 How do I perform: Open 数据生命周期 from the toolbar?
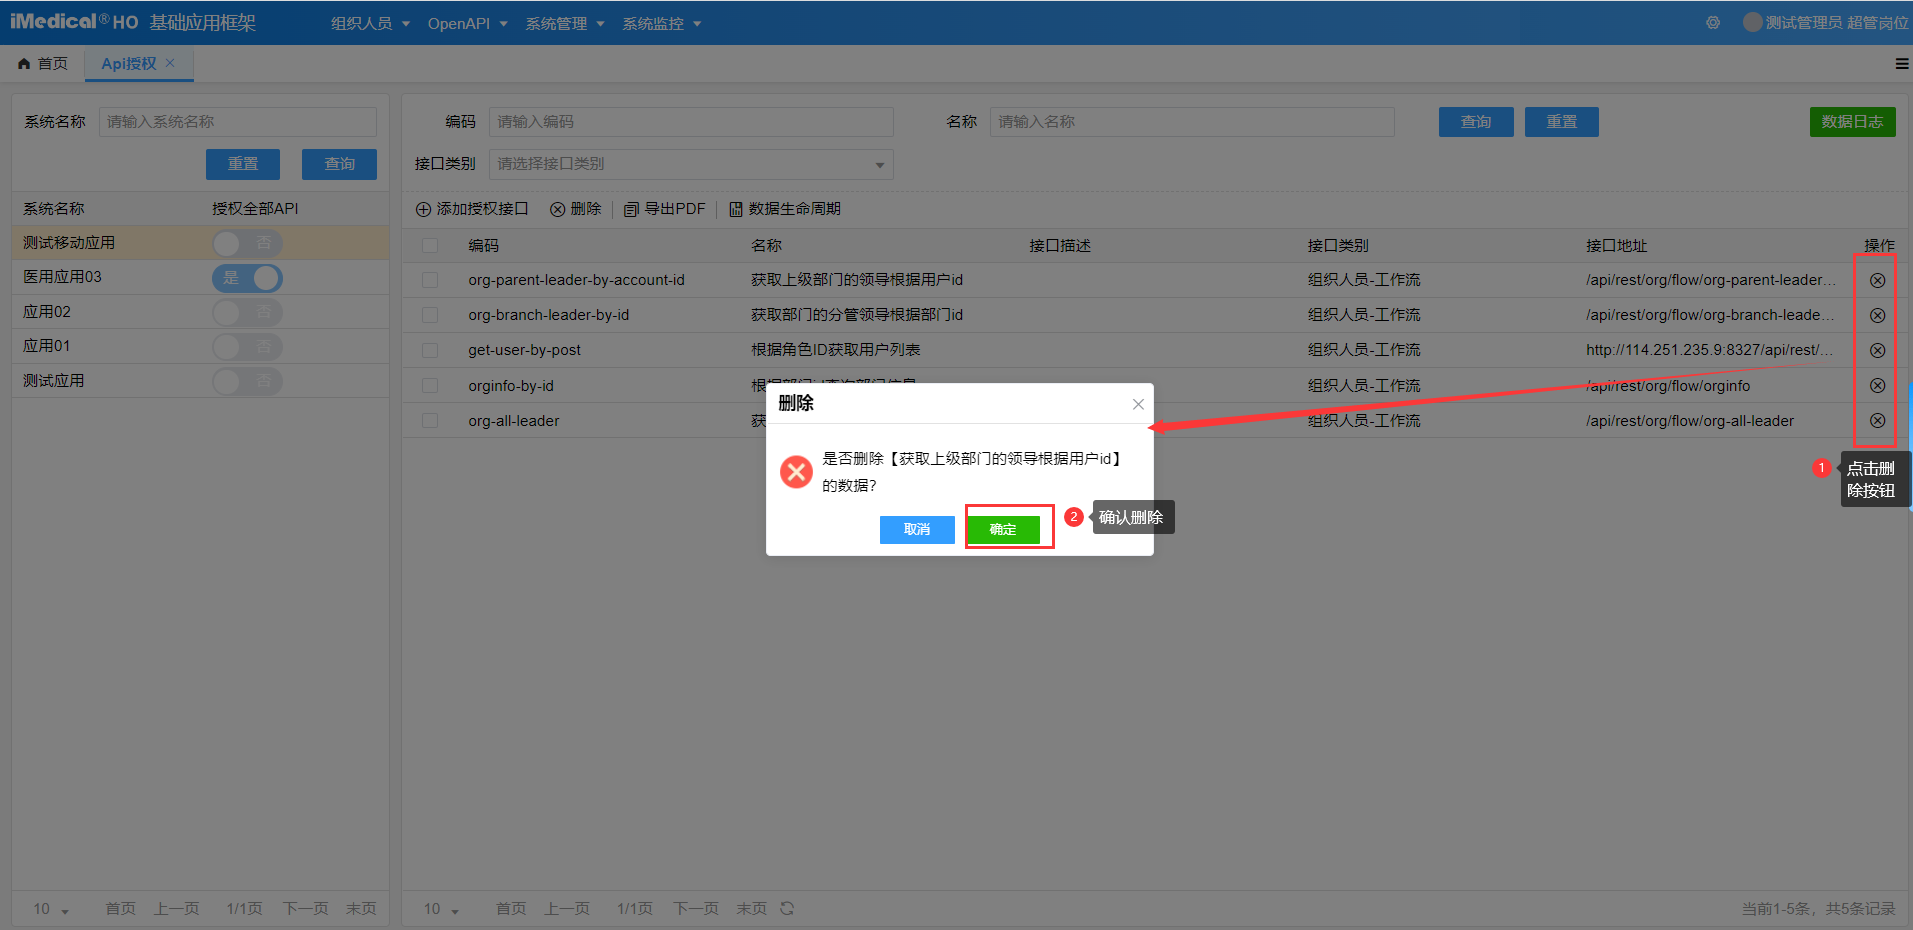coord(785,209)
